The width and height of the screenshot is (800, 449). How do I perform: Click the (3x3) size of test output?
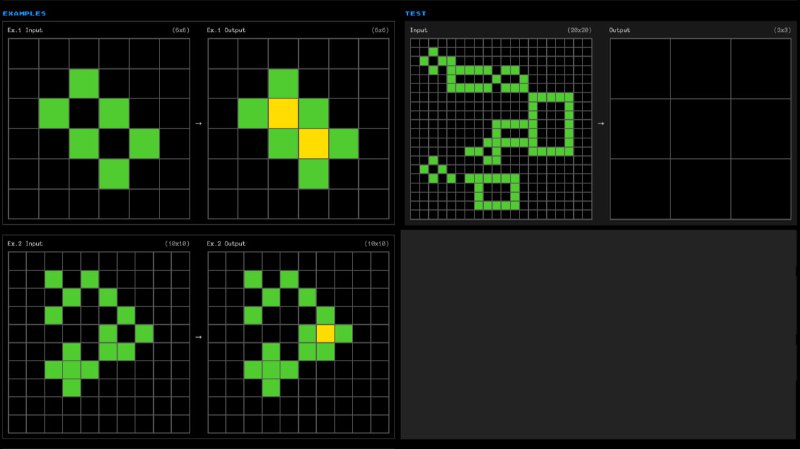click(782, 30)
